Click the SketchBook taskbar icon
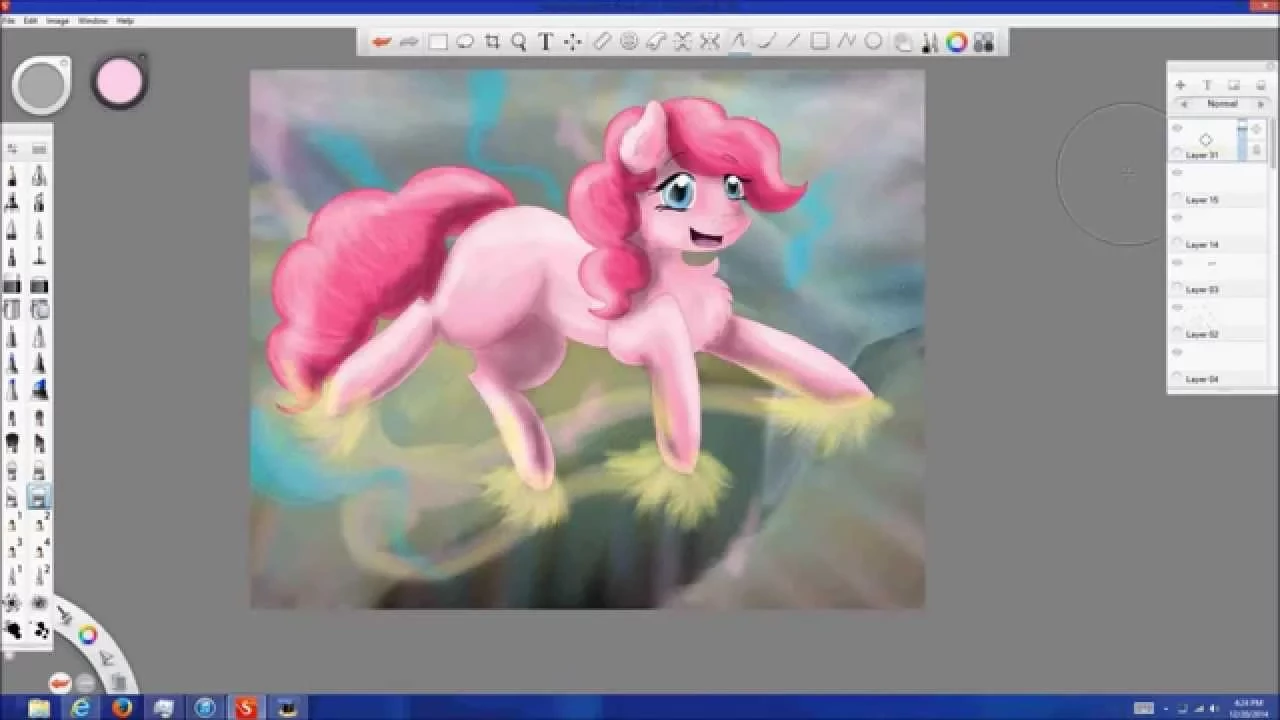The width and height of the screenshot is (1280, 720). click(246, 708)
